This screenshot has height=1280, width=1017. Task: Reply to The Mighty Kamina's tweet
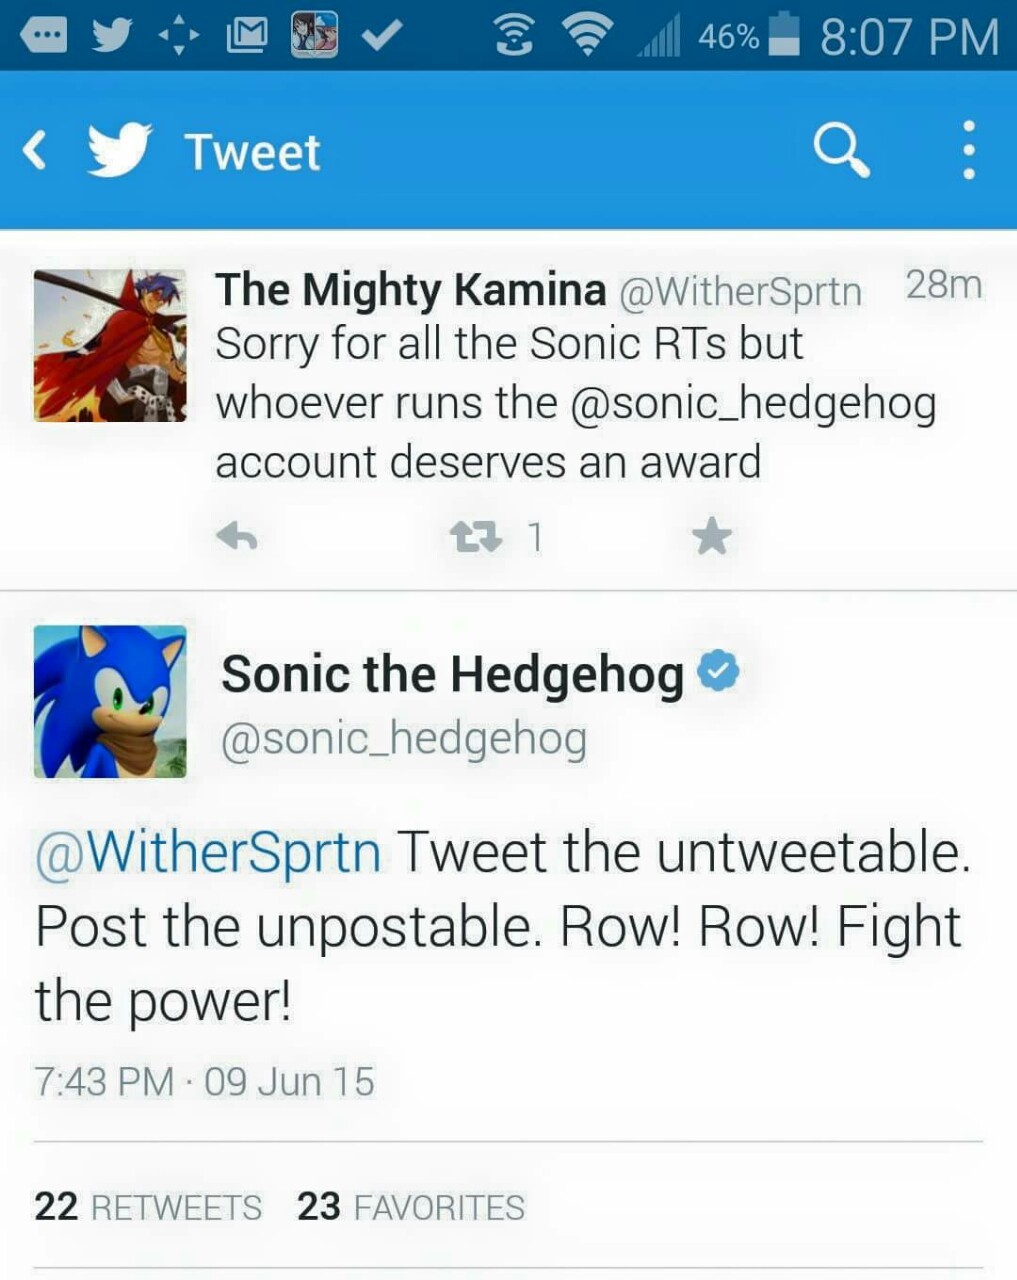coord(237,537)
